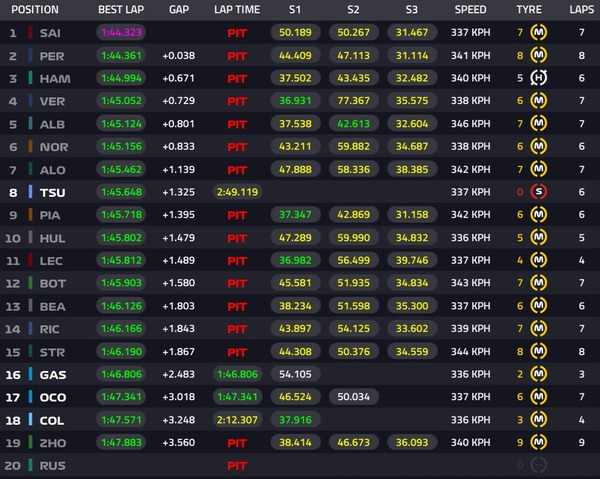Click Colapinto's 2:12.307 lap time
The width and height of the screenshot is (600, 479).
(236, 419)
